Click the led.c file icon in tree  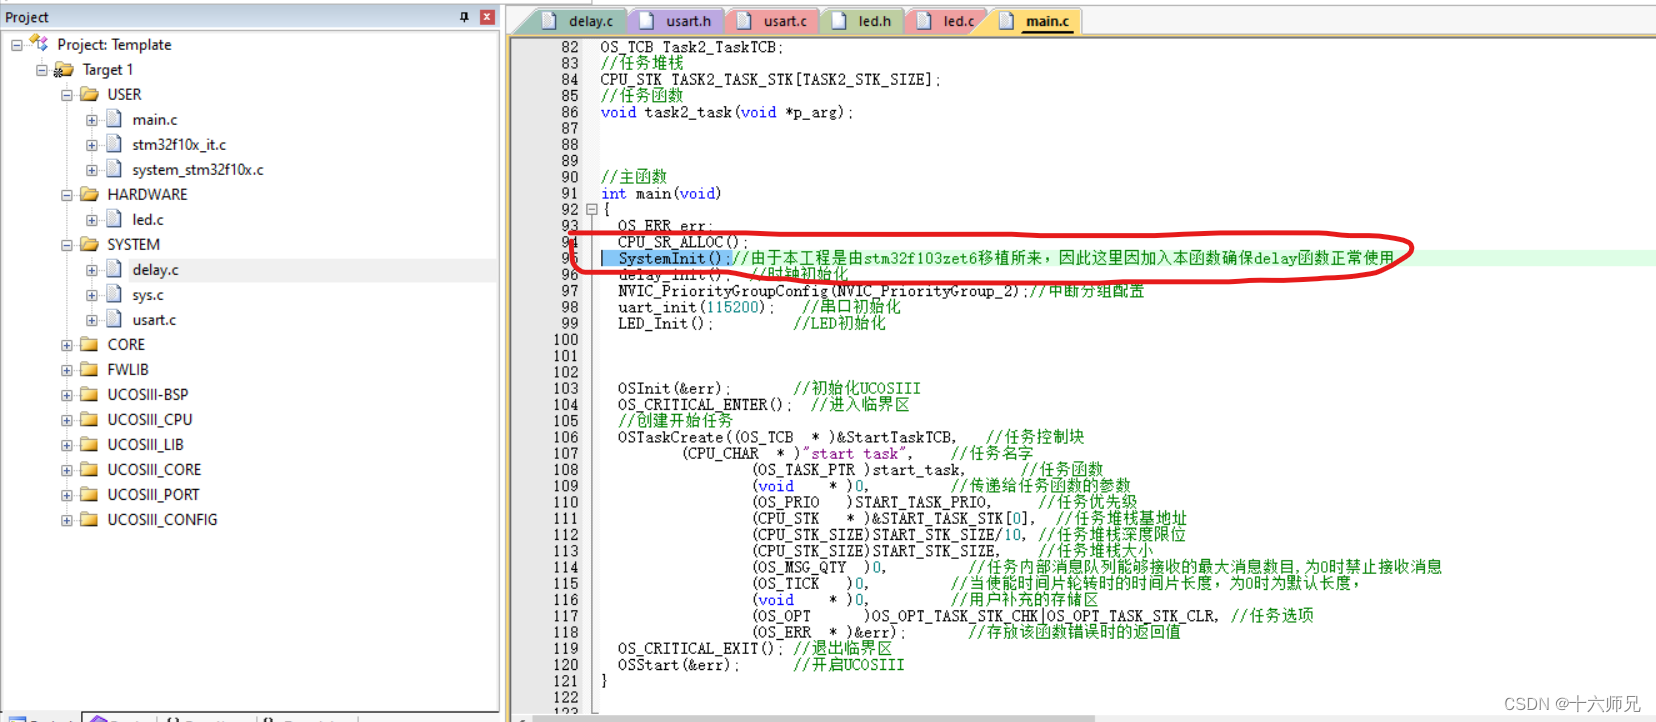(114, 219)
